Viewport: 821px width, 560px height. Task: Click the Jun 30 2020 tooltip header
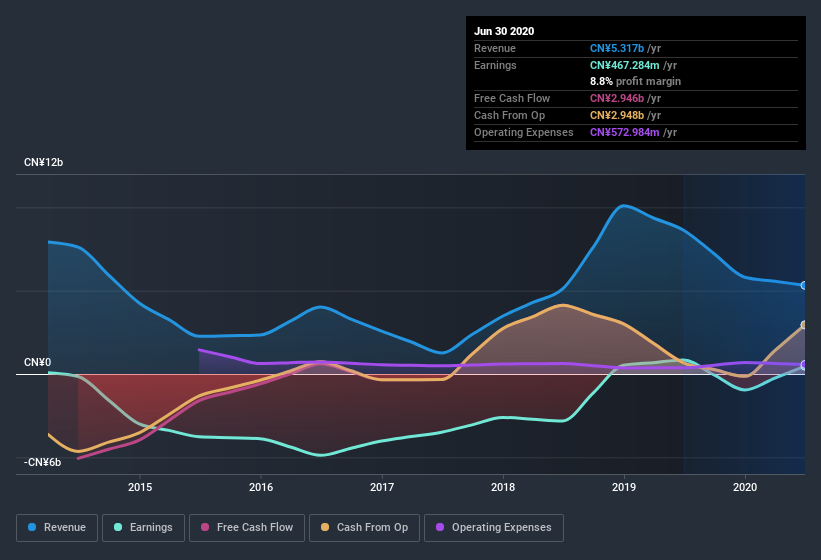[x=504, y=31]
